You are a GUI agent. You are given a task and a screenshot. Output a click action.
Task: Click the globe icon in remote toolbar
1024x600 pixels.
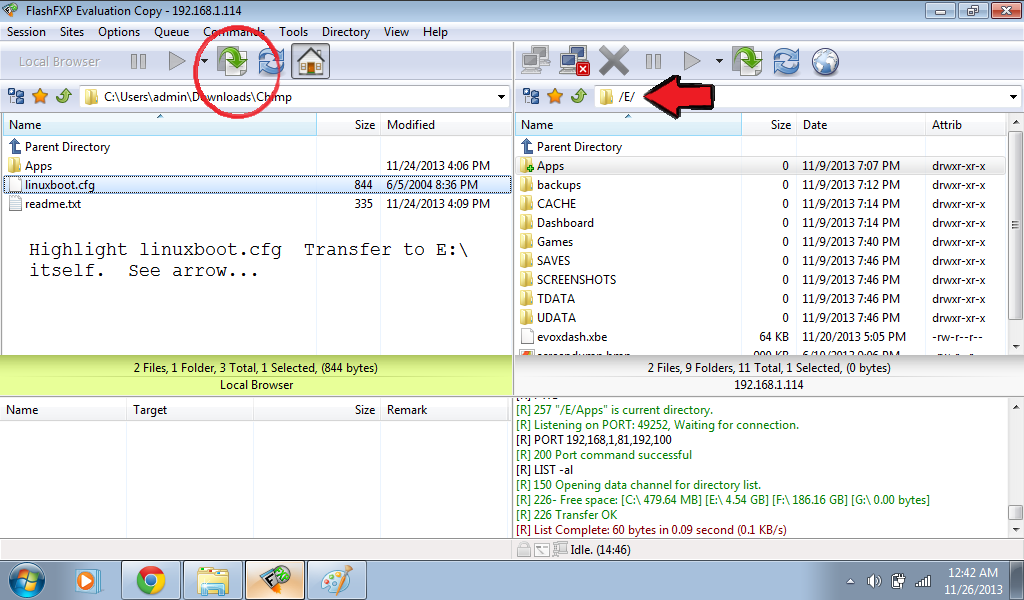825,61
